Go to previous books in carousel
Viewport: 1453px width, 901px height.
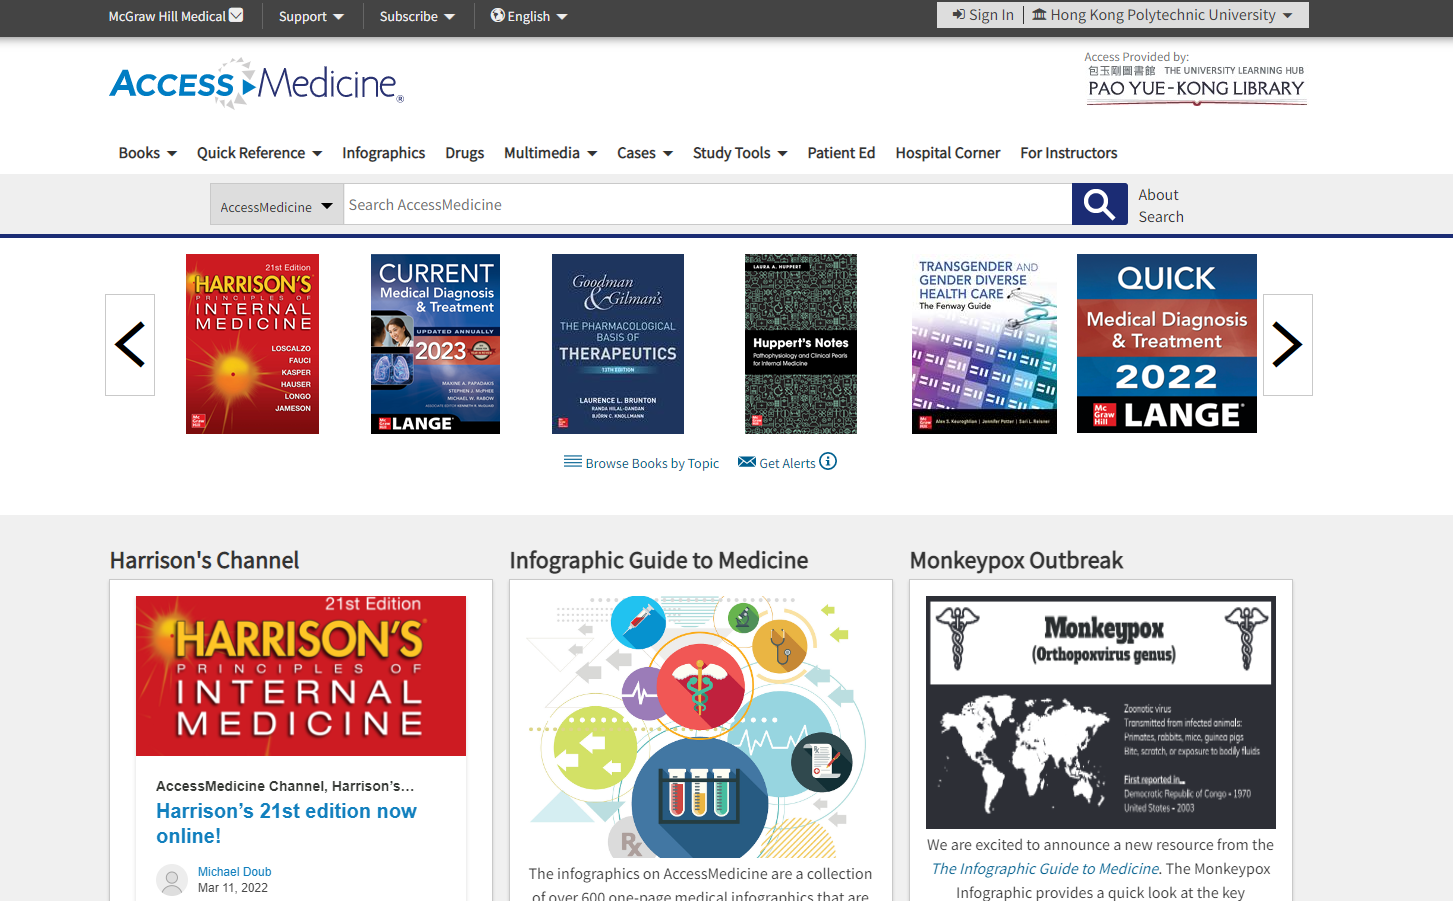coord(130,345)
